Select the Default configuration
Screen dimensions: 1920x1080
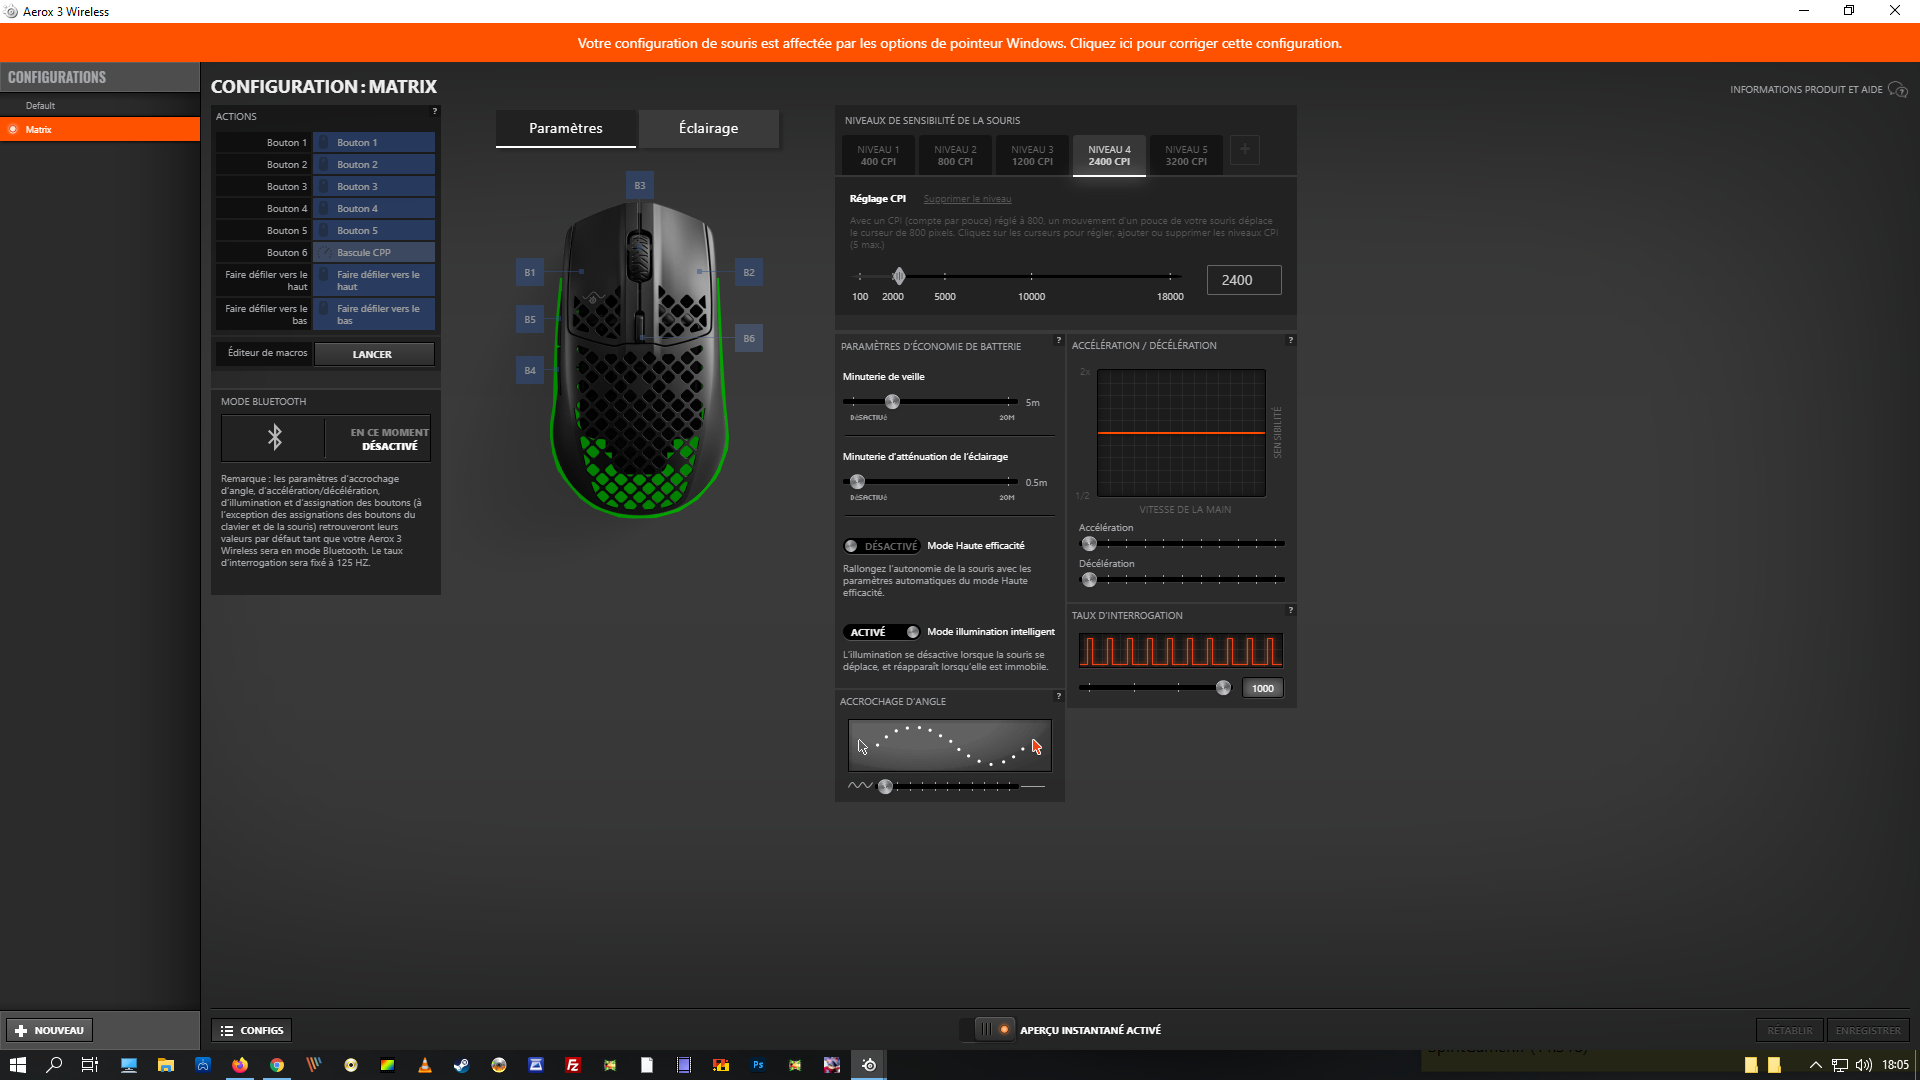point(100,105)
